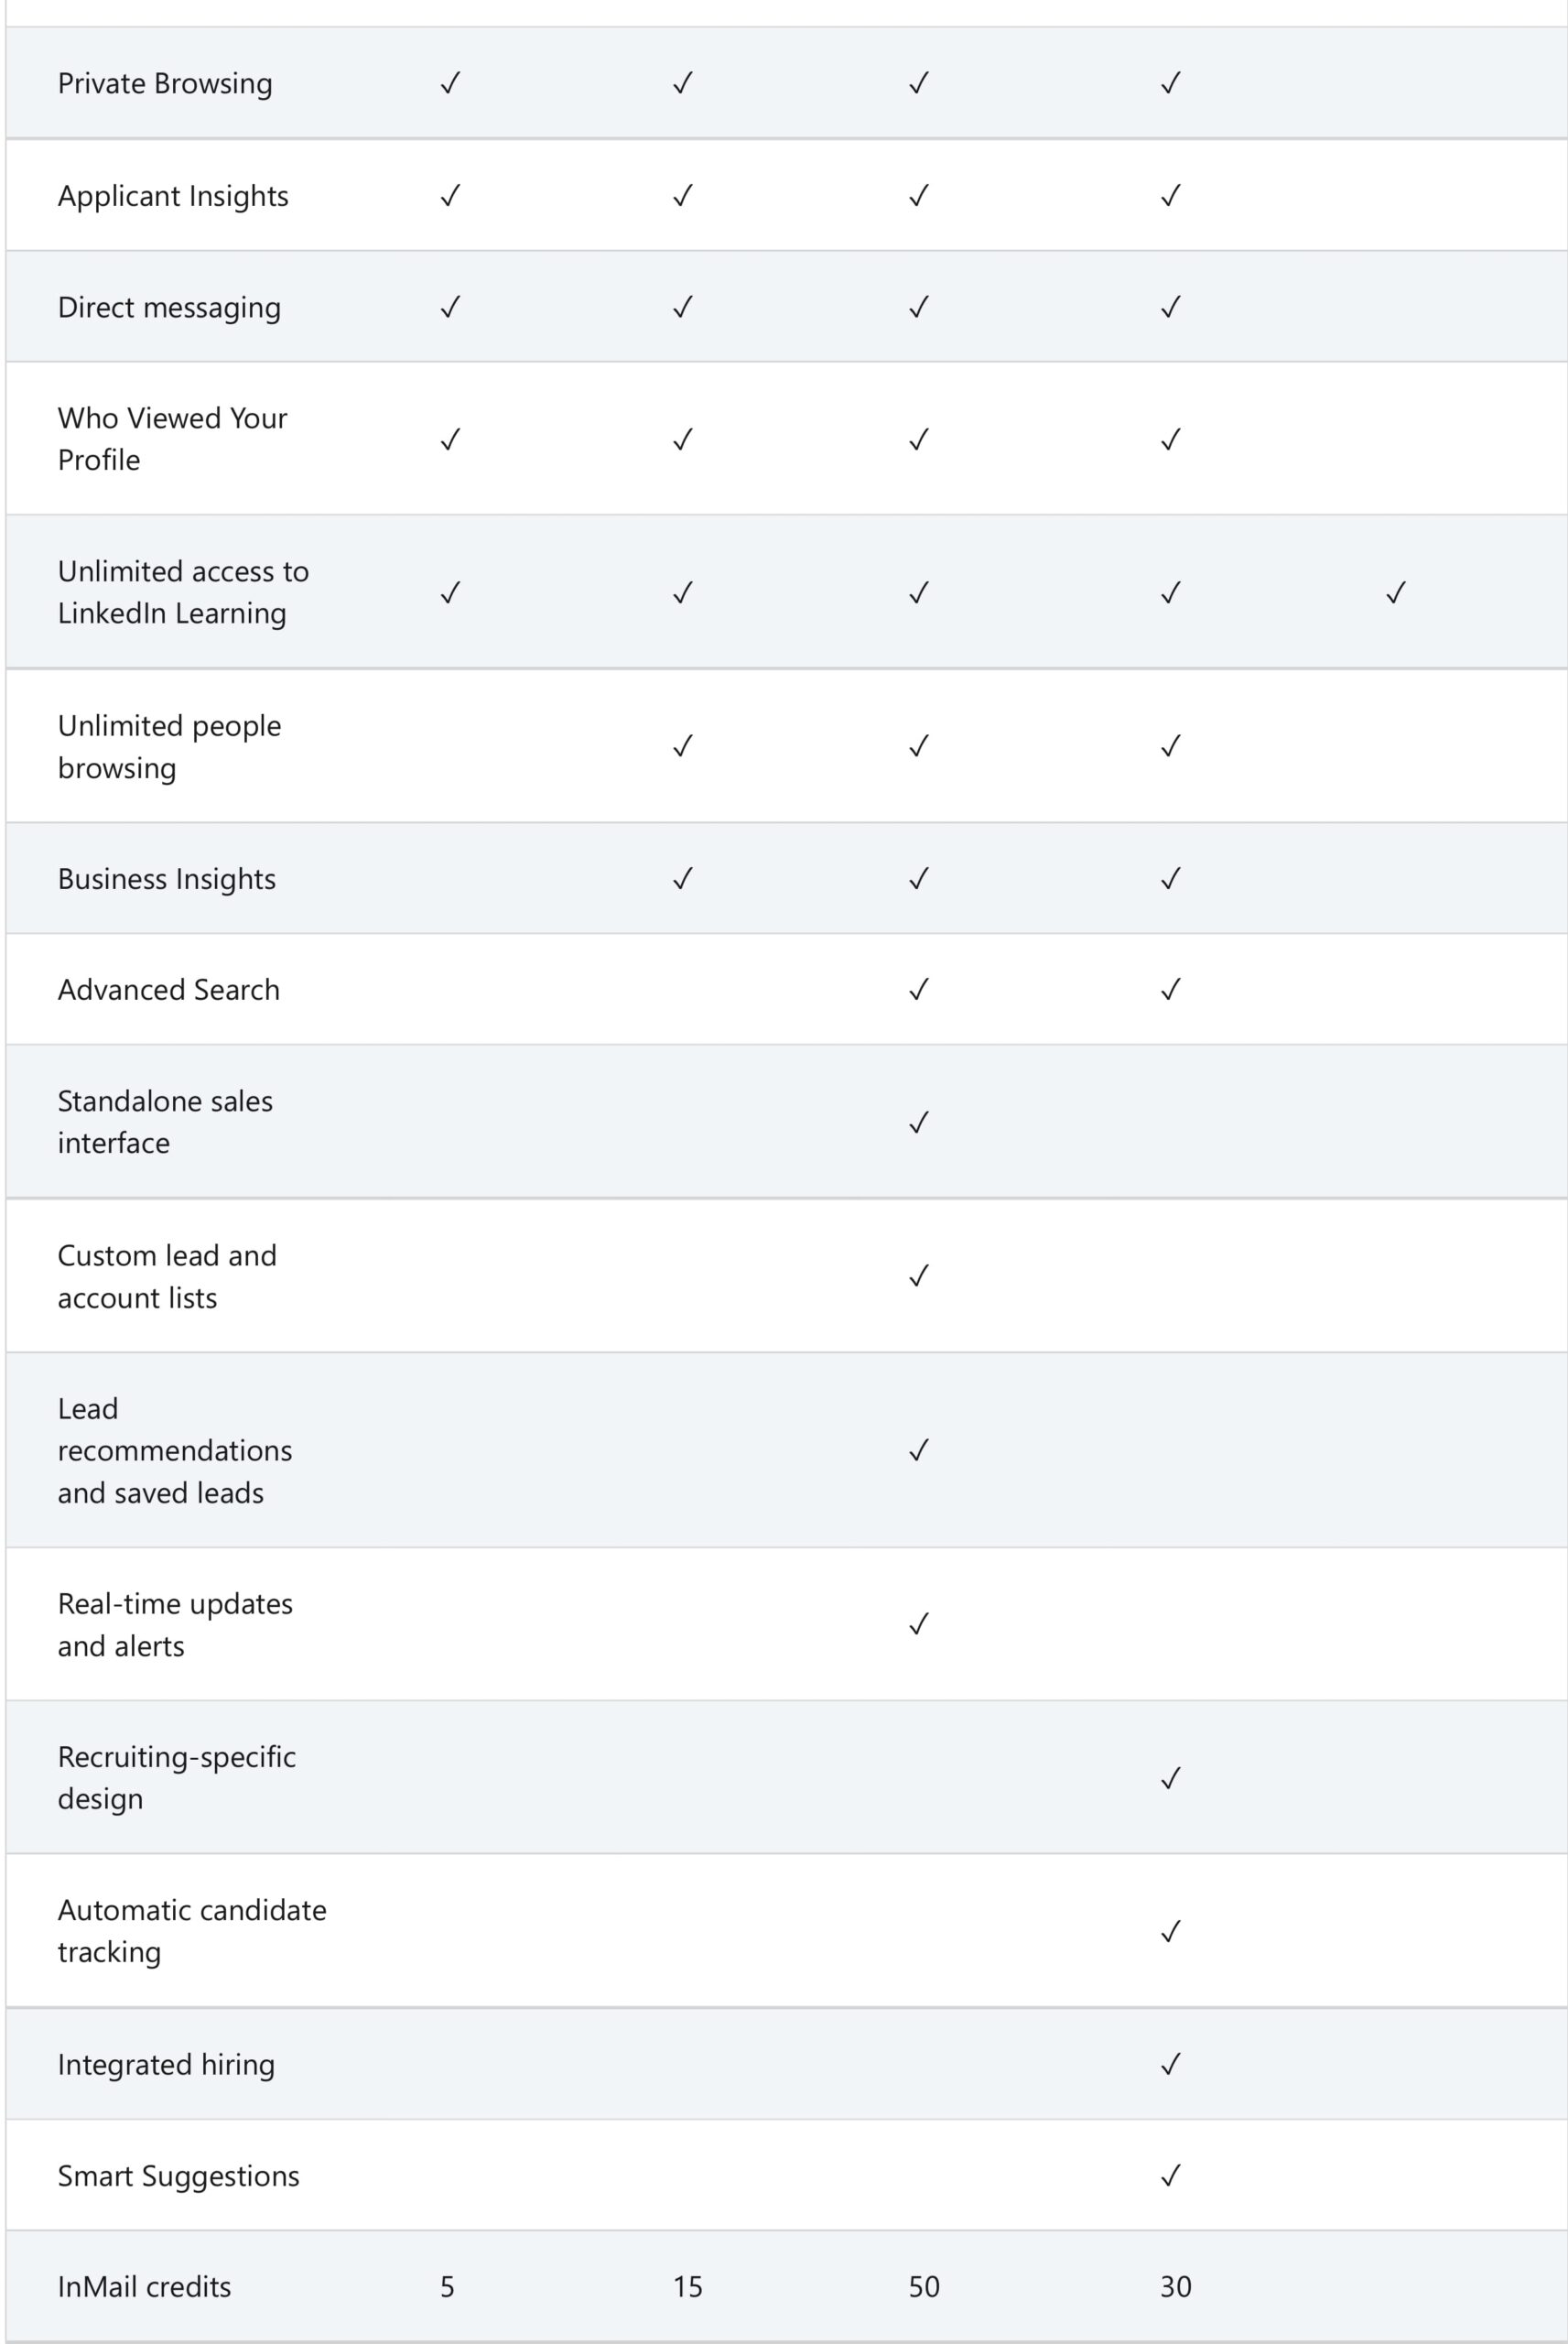Viewport: 1568px width, 2344px height.
Task: Click the "InMail credits" row label
Action: coord(144,2286)
